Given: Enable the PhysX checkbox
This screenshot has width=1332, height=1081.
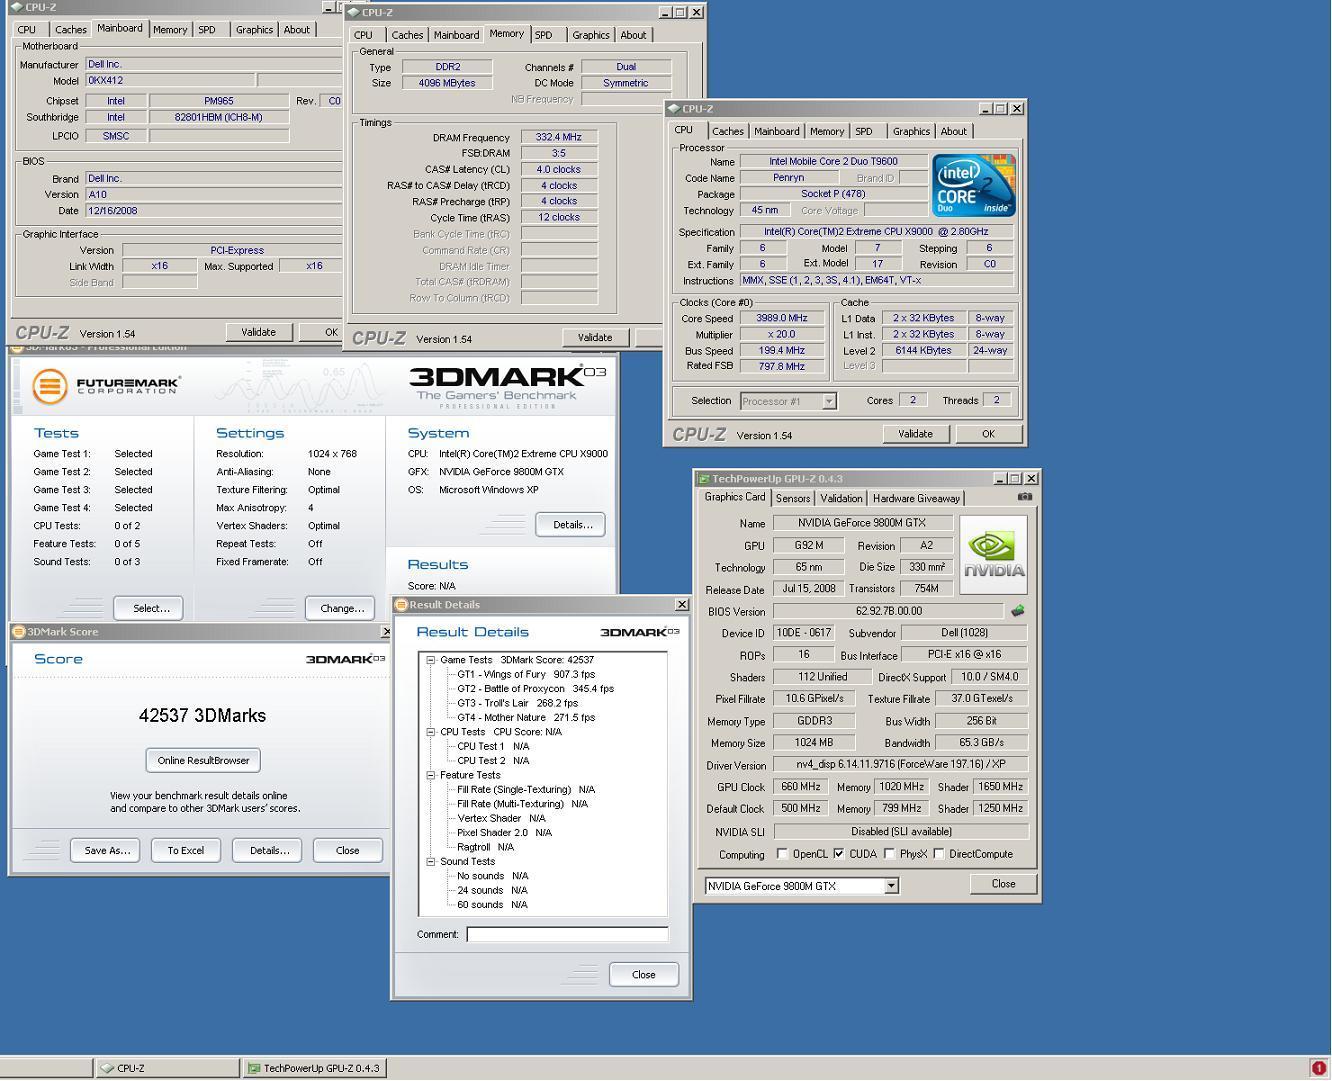Looking at the screenshot, I should (x=889, y=854).
